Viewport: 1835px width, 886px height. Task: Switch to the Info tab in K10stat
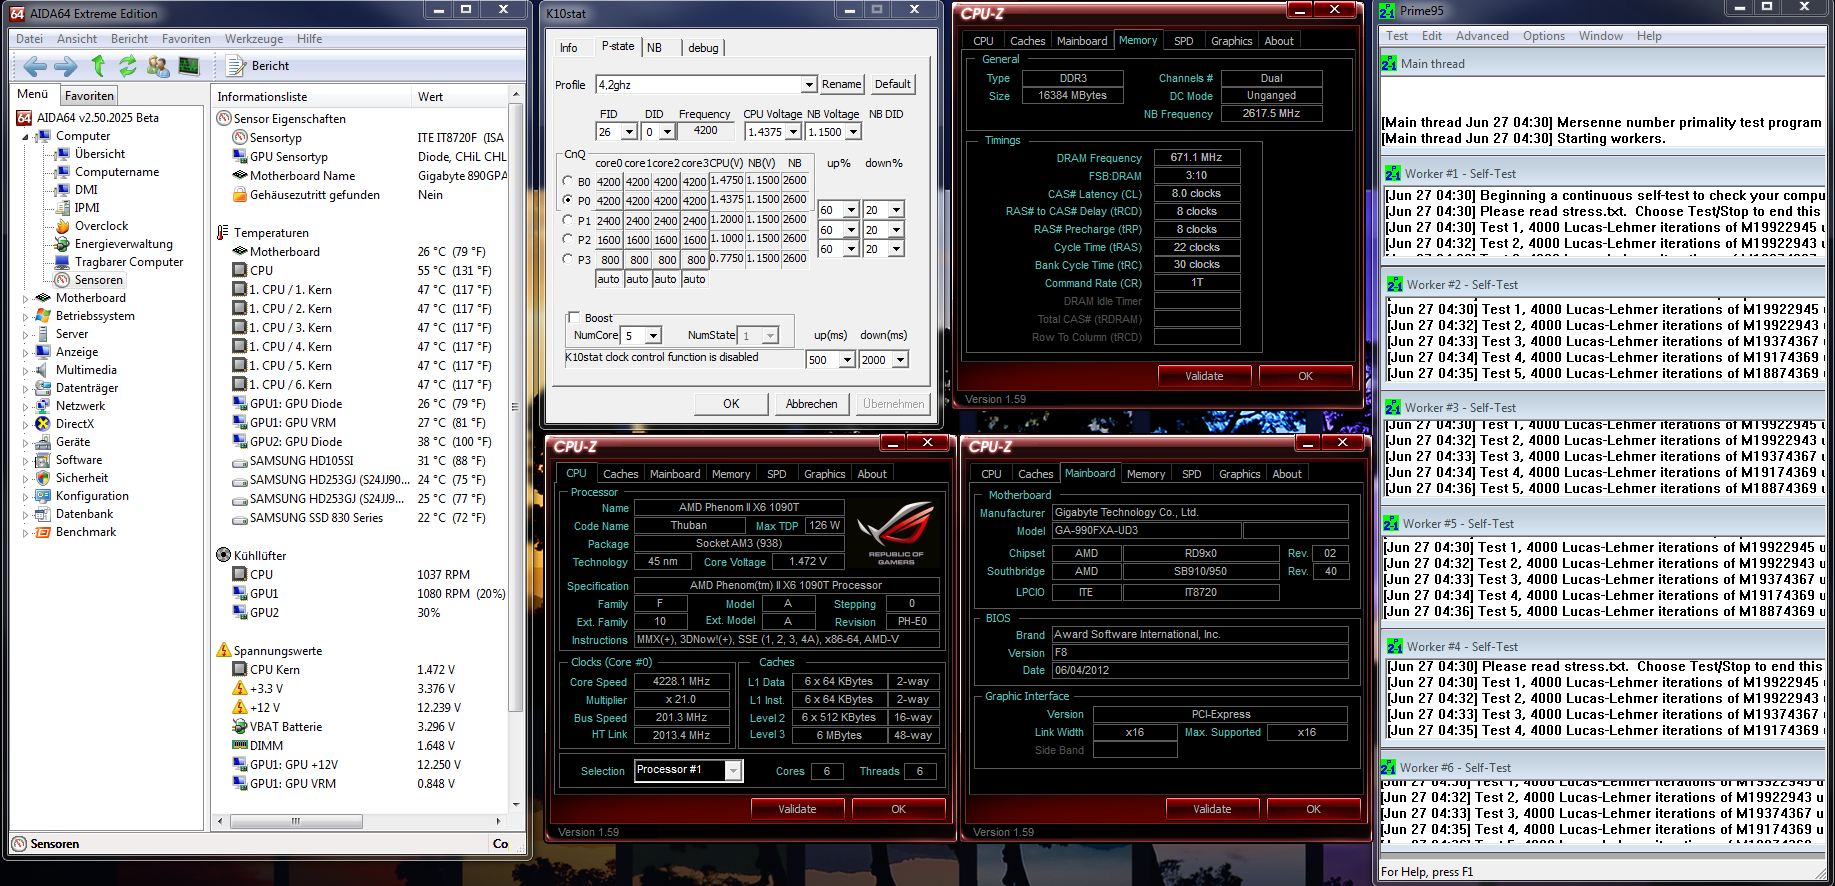coord(568,48)
